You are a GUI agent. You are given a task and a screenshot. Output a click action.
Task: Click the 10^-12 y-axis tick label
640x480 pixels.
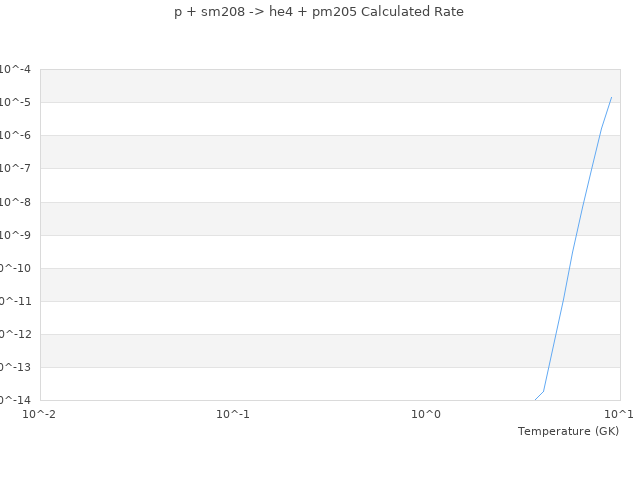pyautogui.click(x=15, y=334)
